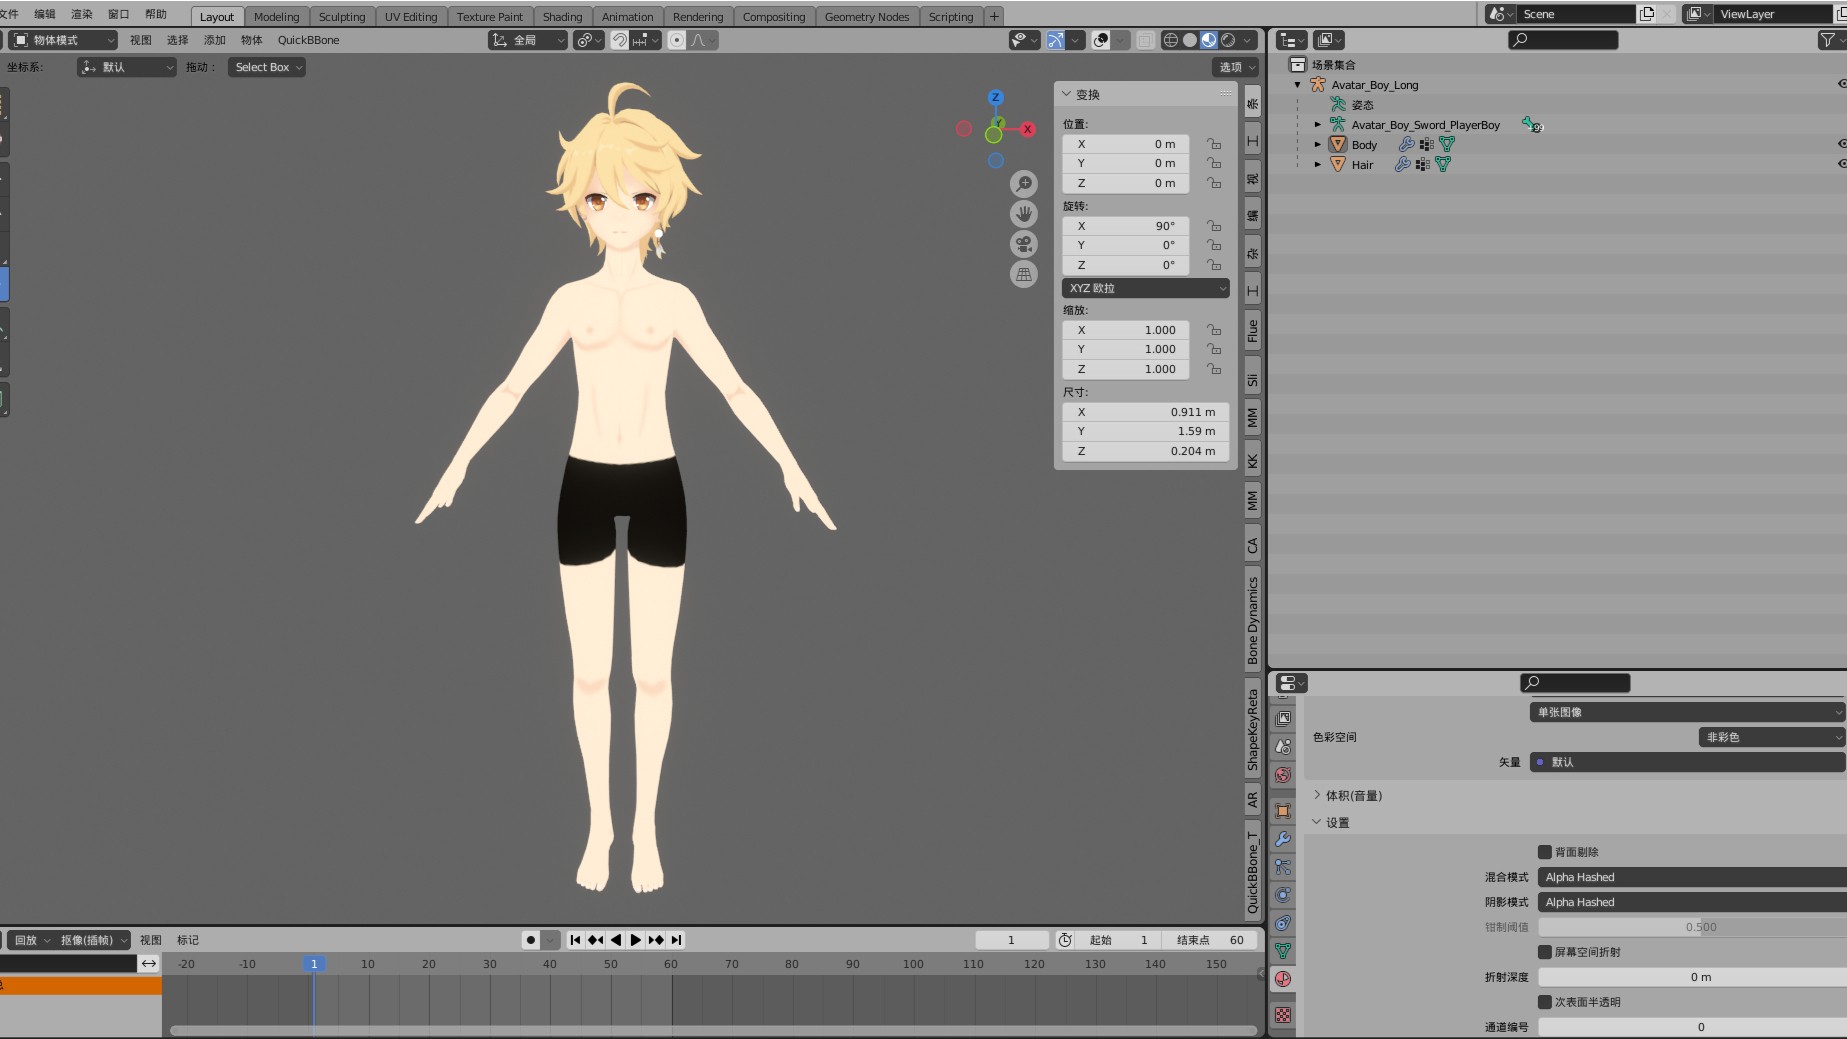Open the UV Editing workspace tab
This screenshot has width=1847, height=1039.
click(x=411, y=17)
